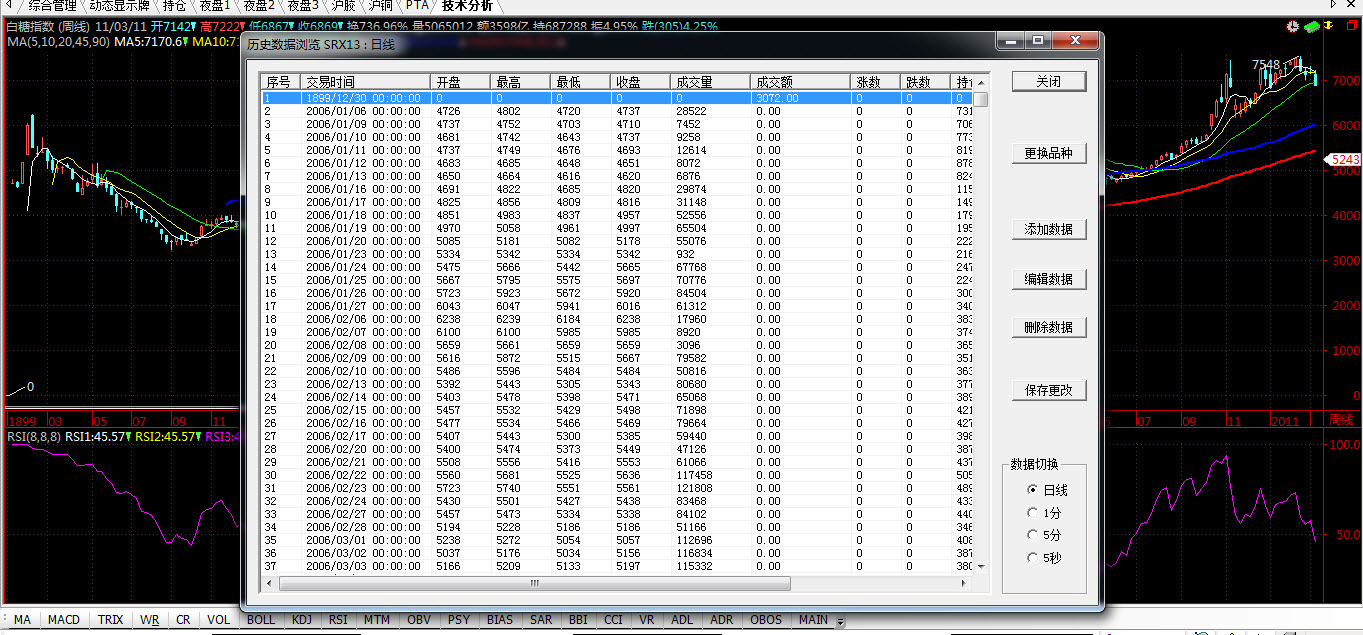Click the scroll-up arrow of table scrollbar

click(x=981, y=82)
